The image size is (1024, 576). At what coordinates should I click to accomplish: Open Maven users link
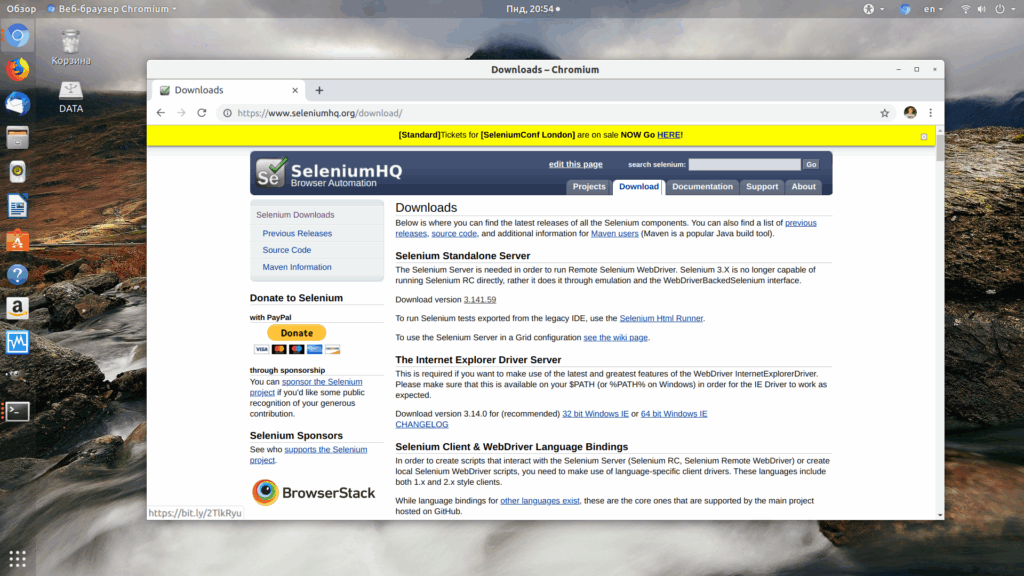coord(615,234)
